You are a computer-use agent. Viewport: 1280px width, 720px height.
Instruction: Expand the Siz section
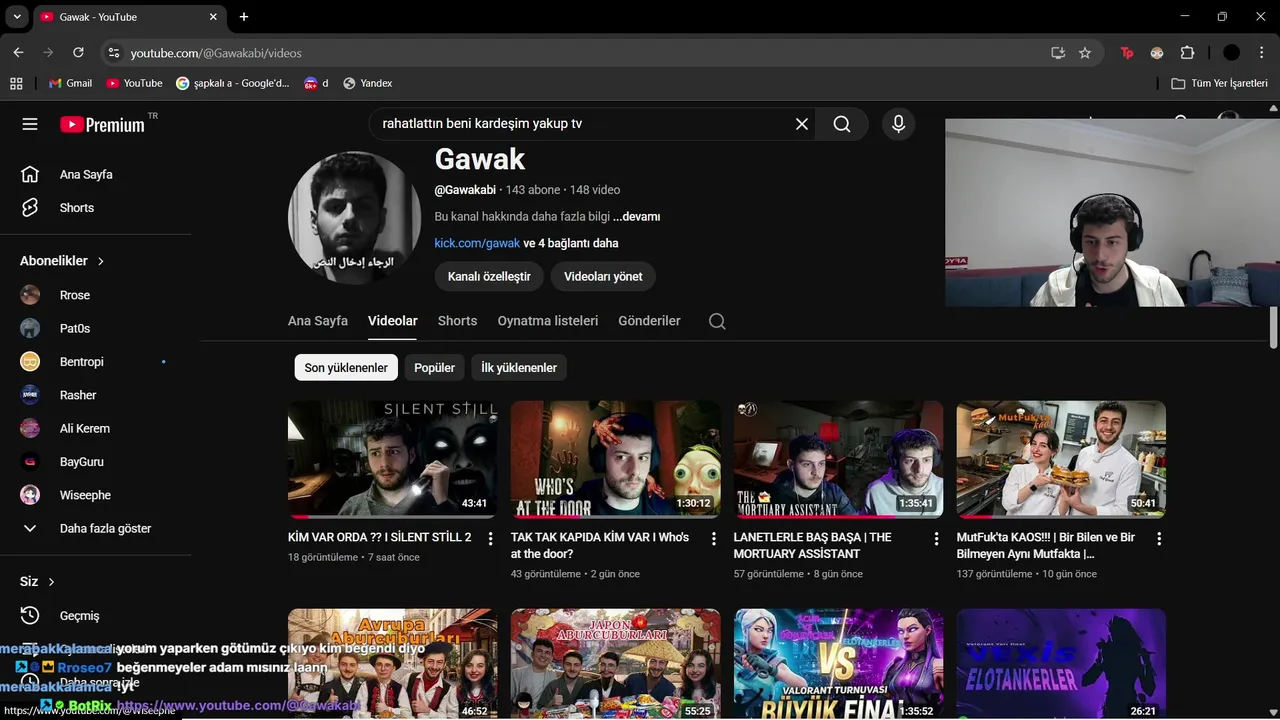[38, 581]
